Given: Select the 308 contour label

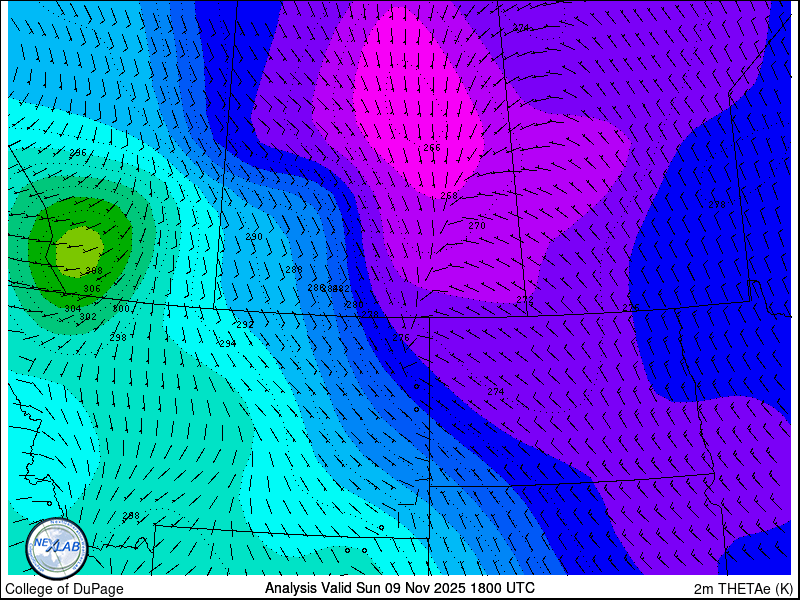Looking at the screenshot, I should (x=94, y=270).
